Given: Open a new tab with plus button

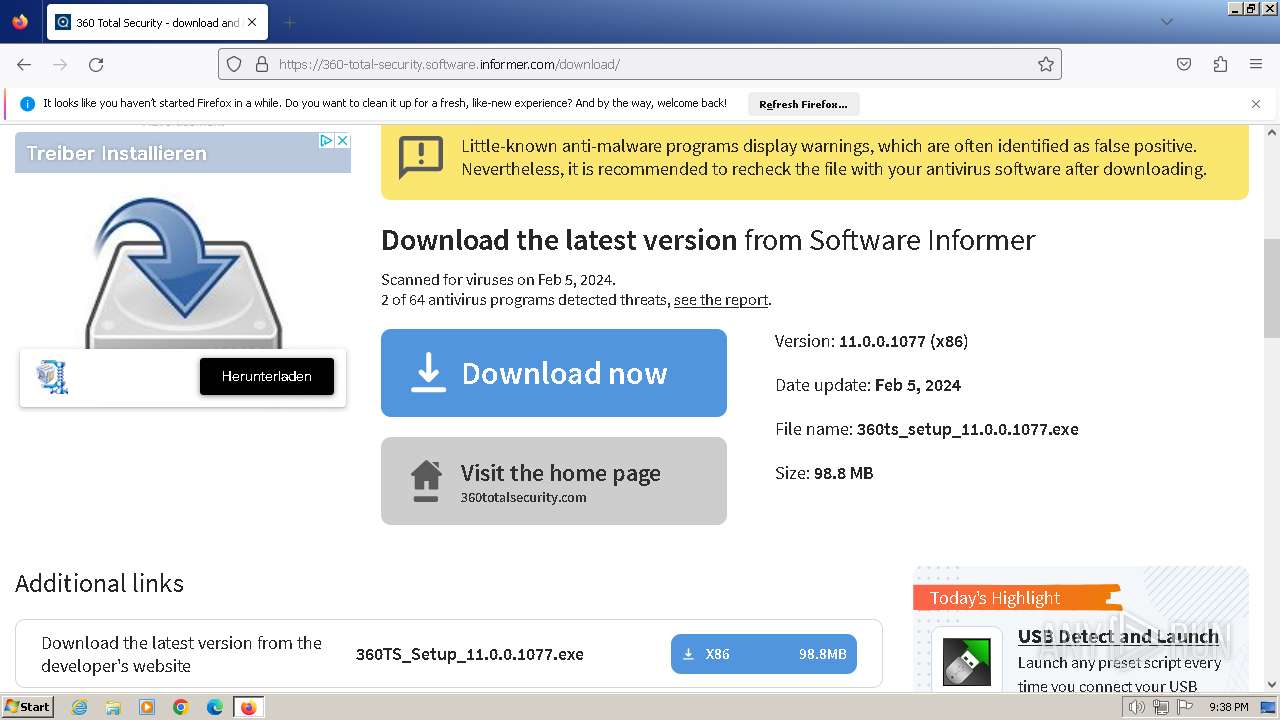Looking at the screenshot, I should coord(289,22).
